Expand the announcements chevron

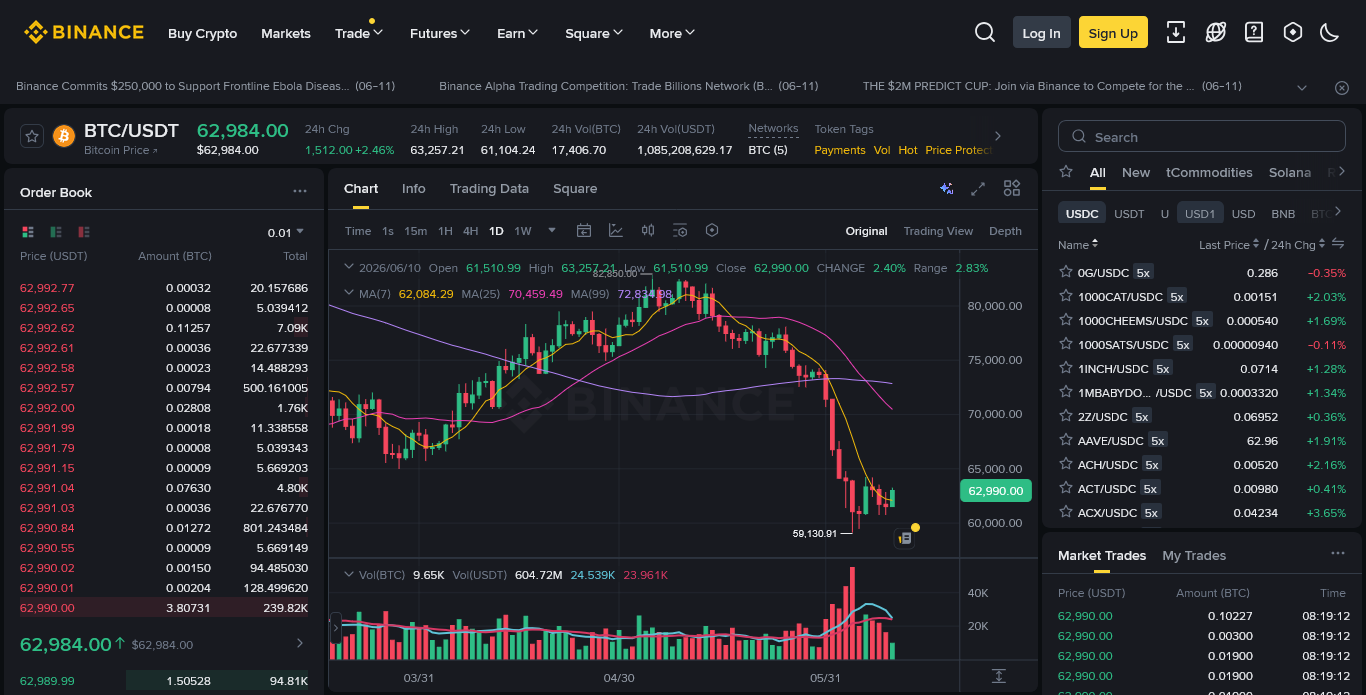1302,87
